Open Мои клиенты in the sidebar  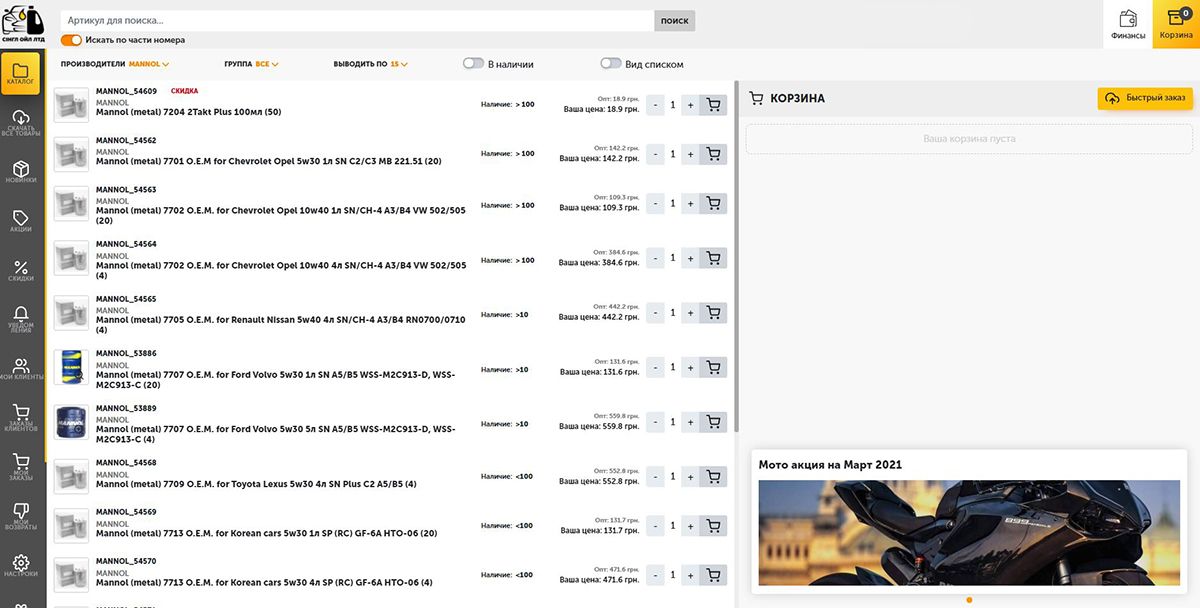(x=21, y=368)
